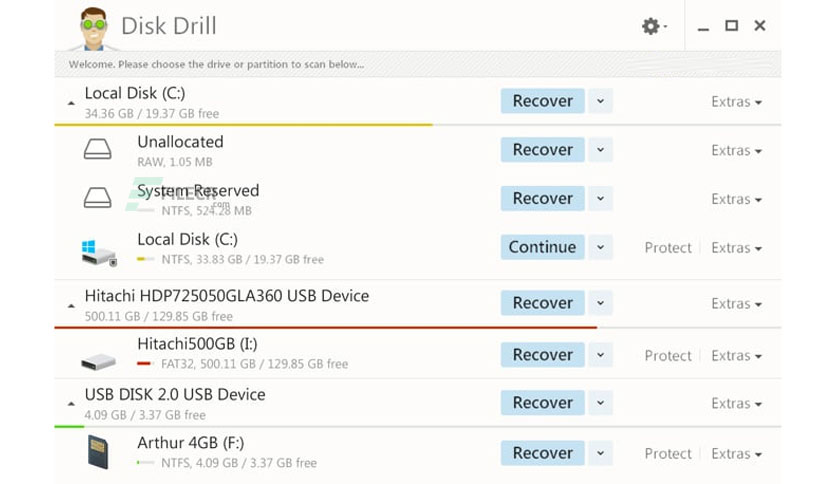
Task: Collapse the Hitachi HDP725050GLA360 USB Device group
Action: 71,306
